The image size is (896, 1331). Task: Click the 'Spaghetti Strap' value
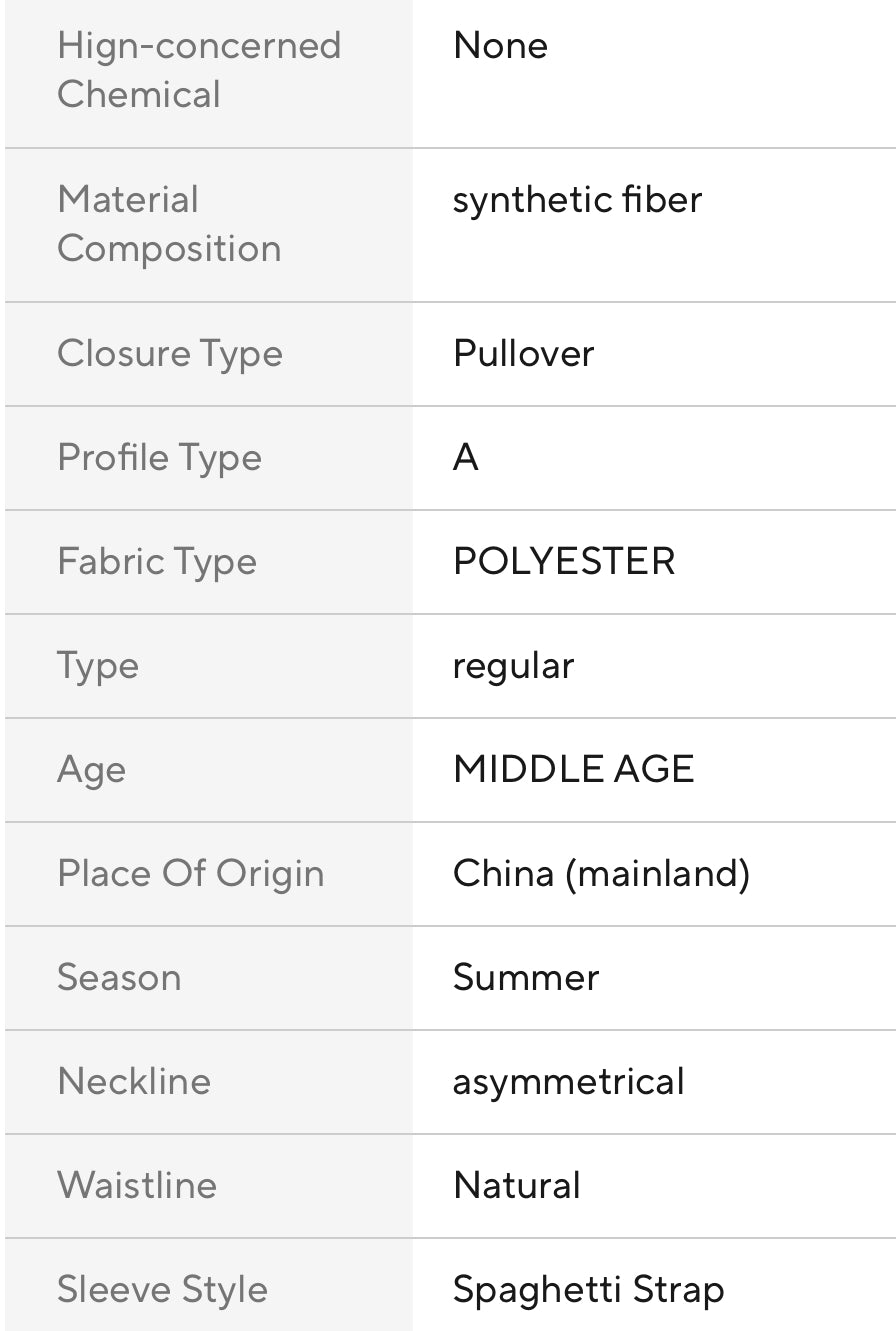click(588, 1290)
